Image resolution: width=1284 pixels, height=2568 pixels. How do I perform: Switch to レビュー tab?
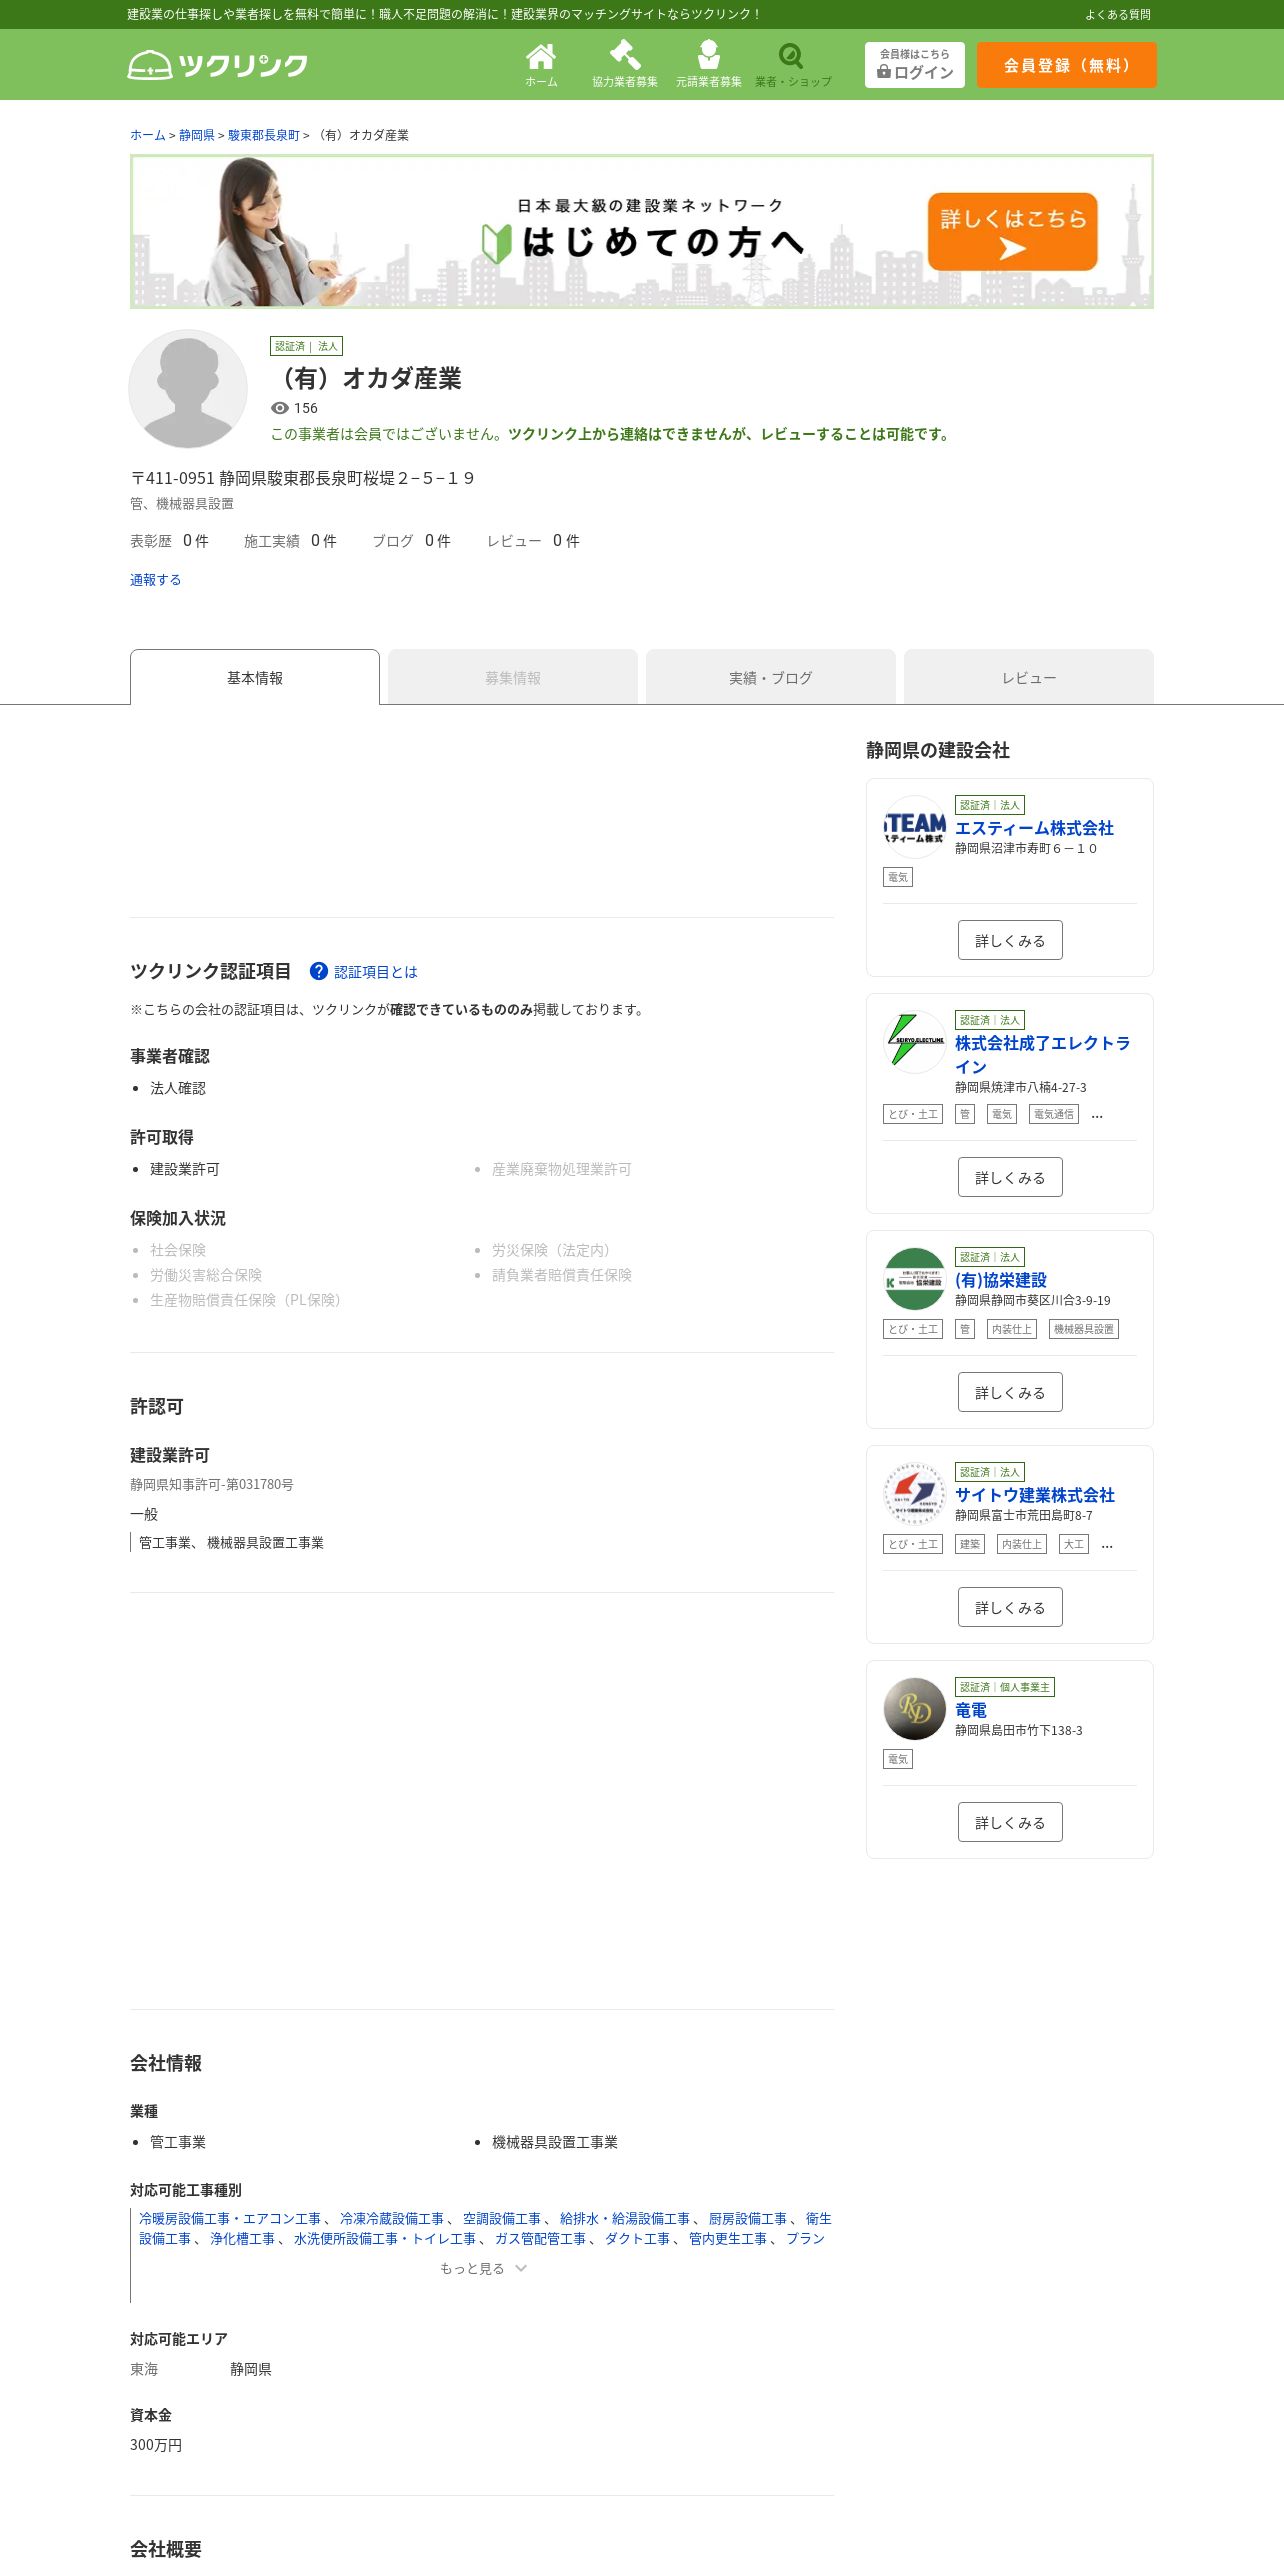[1029, 677]
